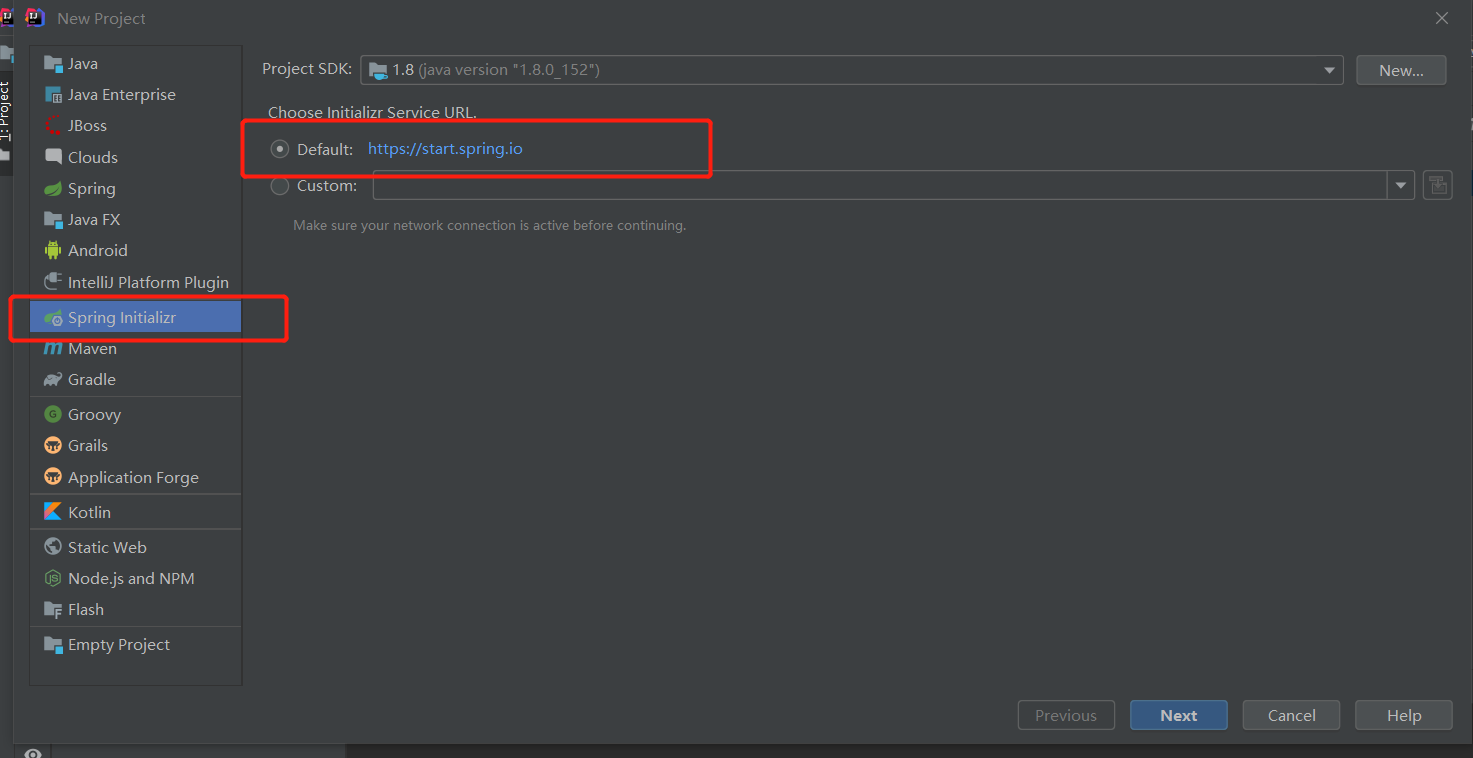
Task: Select the Spring leaf project type icon
Action: pyautogui.click(x=53, y=188)
